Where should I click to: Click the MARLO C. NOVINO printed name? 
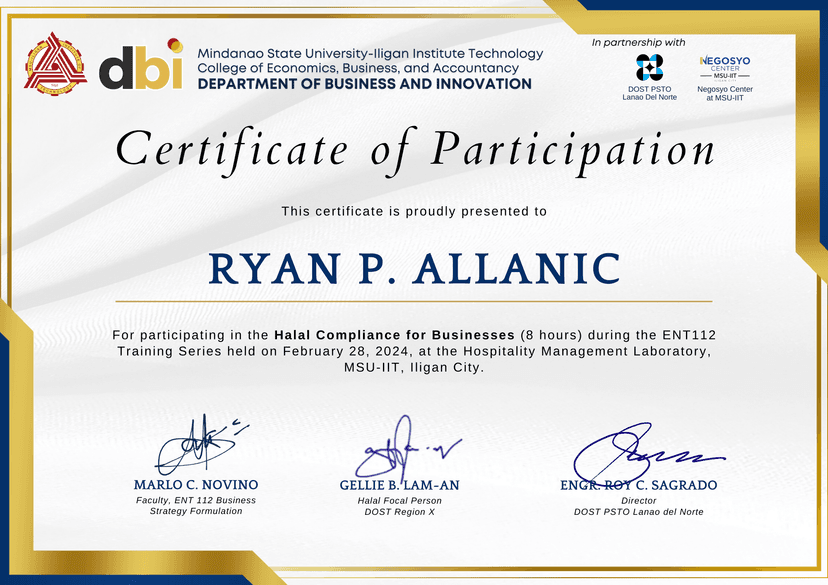196,485
